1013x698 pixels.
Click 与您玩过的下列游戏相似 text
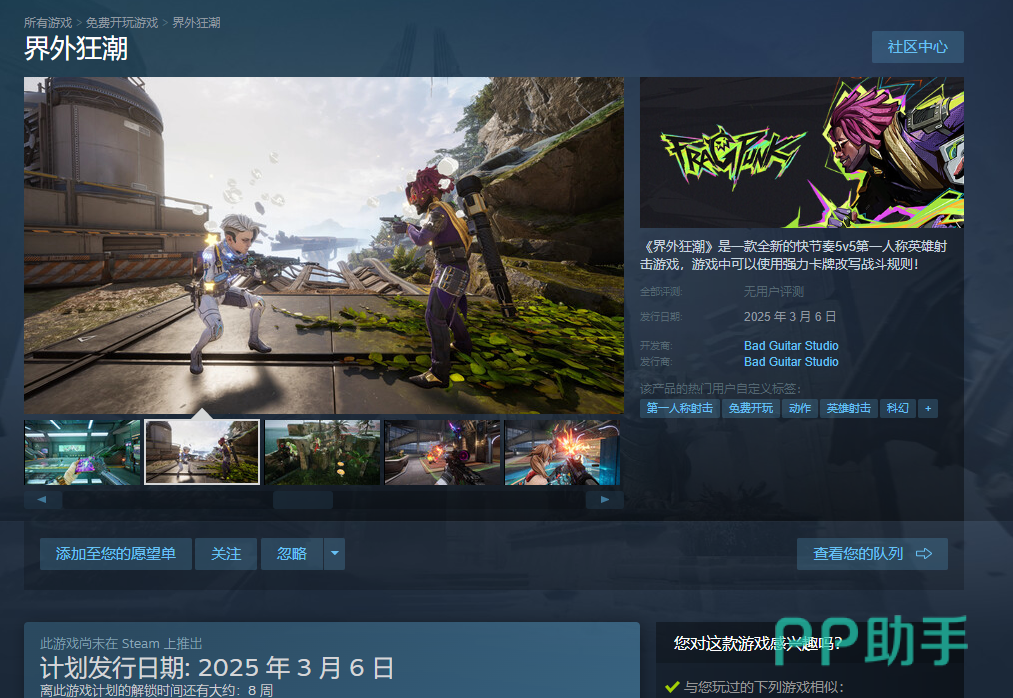[x=764, y=687]
